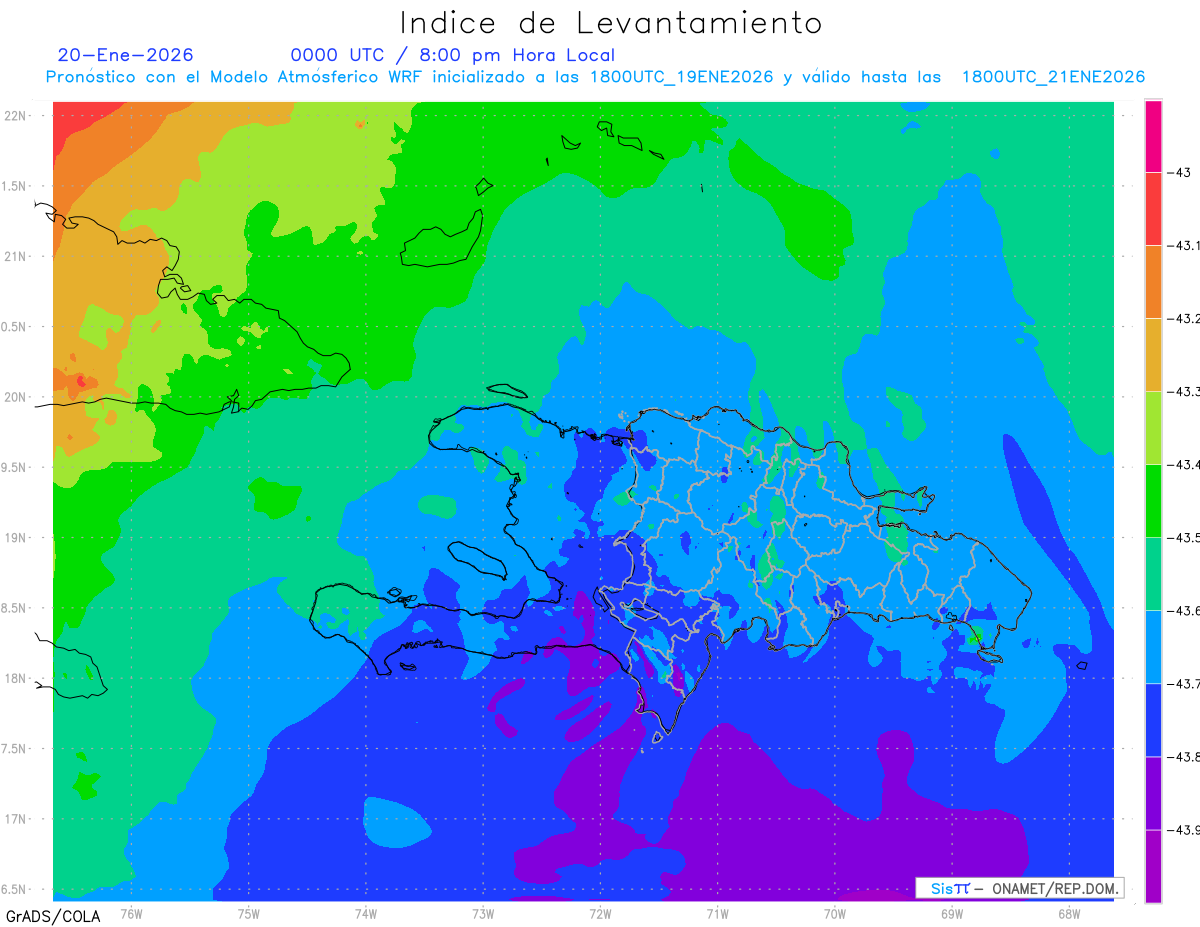Click the light blue legend swatch below -43.6
Viewport: 1200px width, 927px height.
[1153, 646]
